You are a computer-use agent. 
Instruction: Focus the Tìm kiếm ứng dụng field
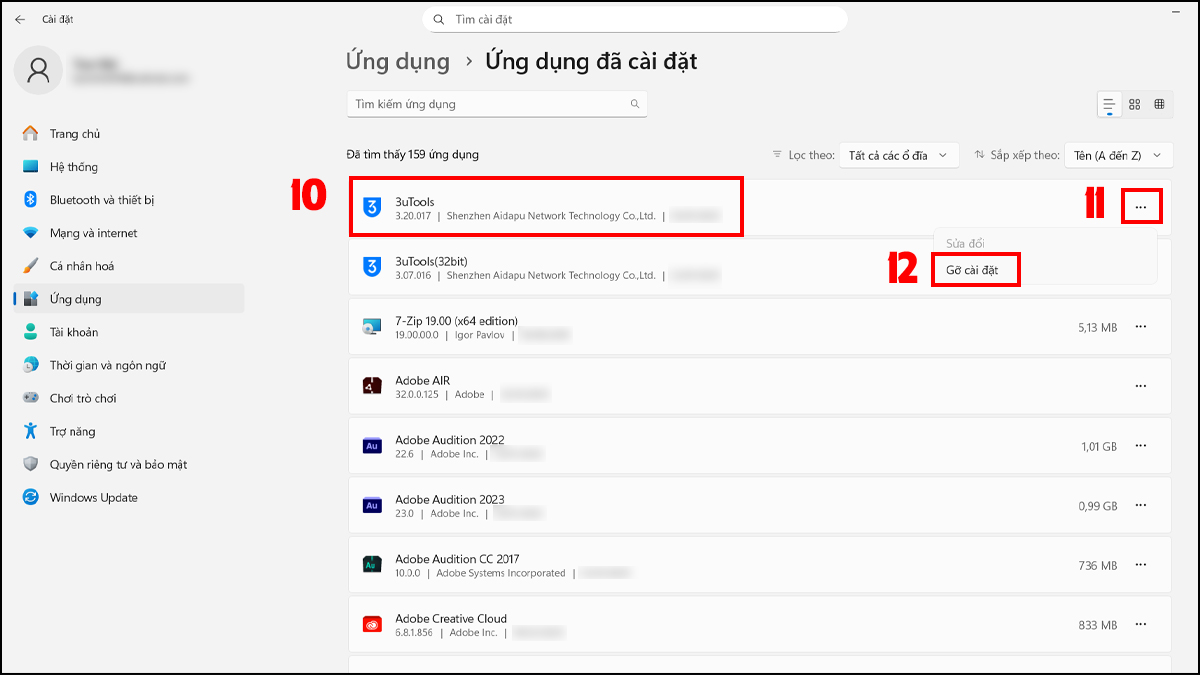coord(497,104)
